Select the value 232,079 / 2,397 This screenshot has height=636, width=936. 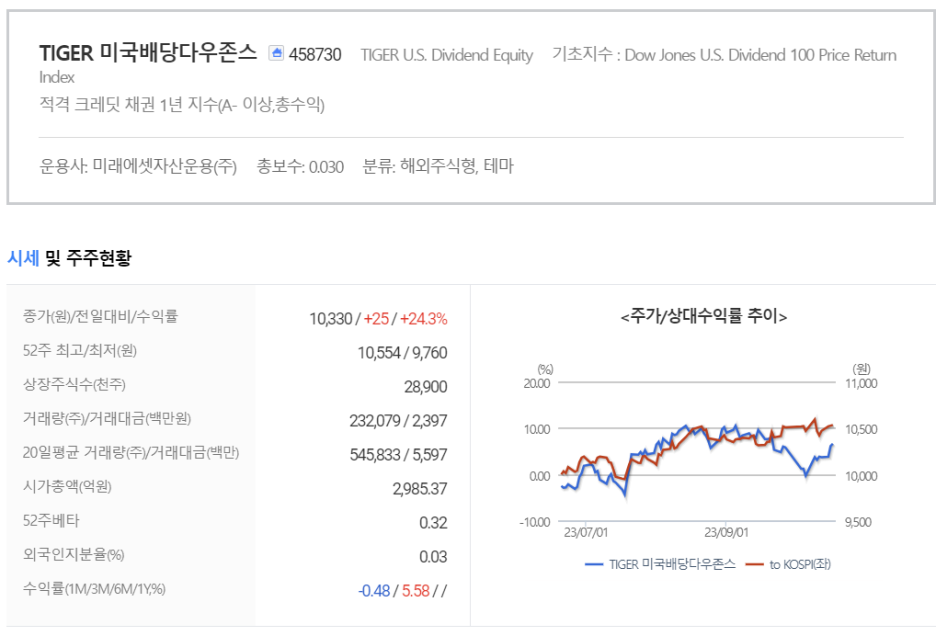[x=398, y=421]
